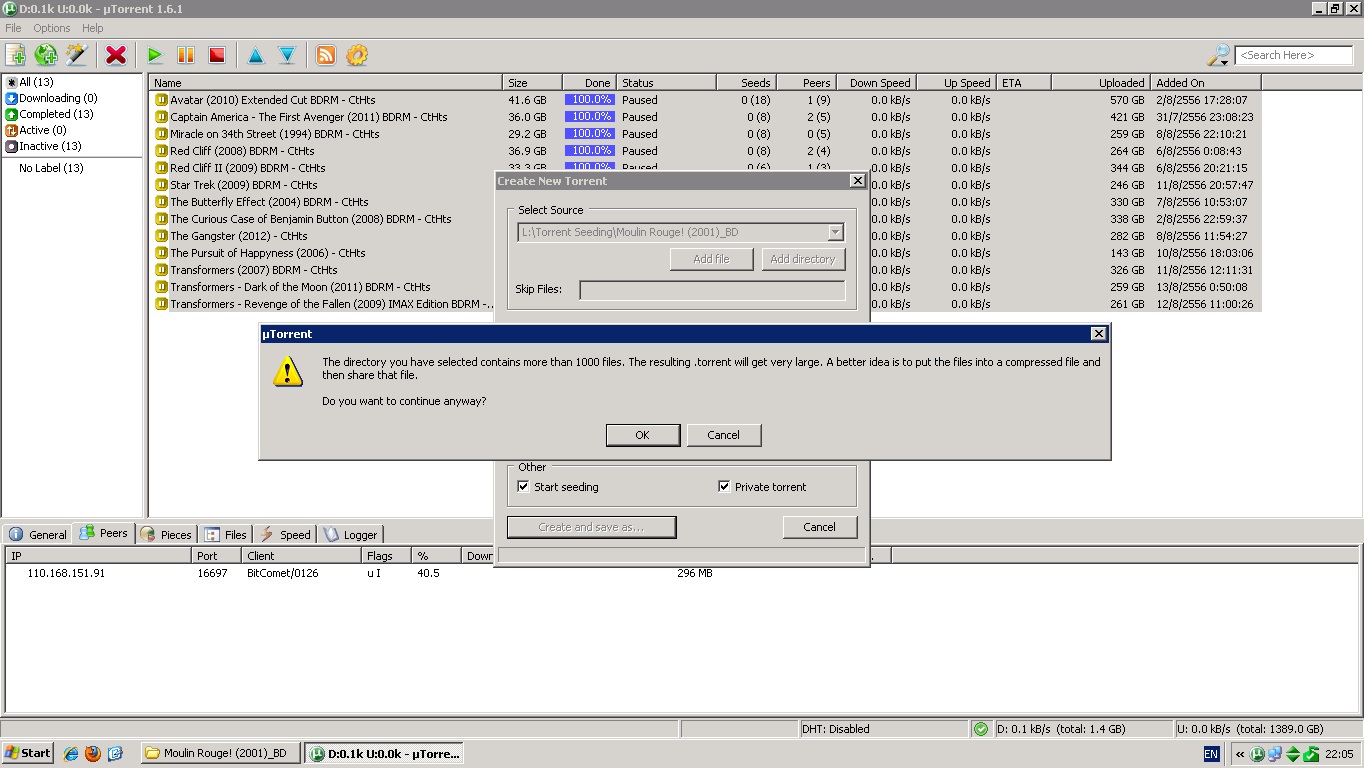1364x768 pixels.
Task: Expand hidden tray icons with the chevron
Action: tap(1240, 754)
